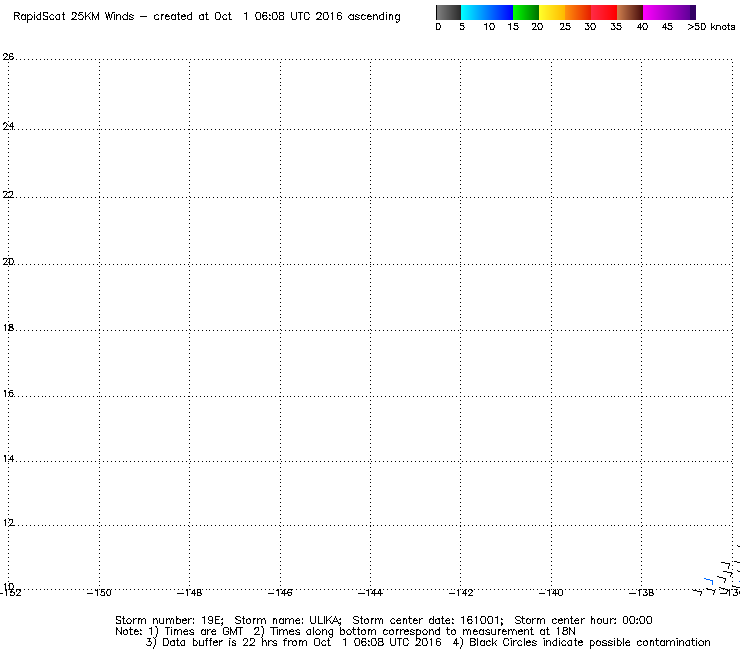The height and width of the screenshot is (650, 740).
Task: Click the longitude label -138
Action: [641, 593]
